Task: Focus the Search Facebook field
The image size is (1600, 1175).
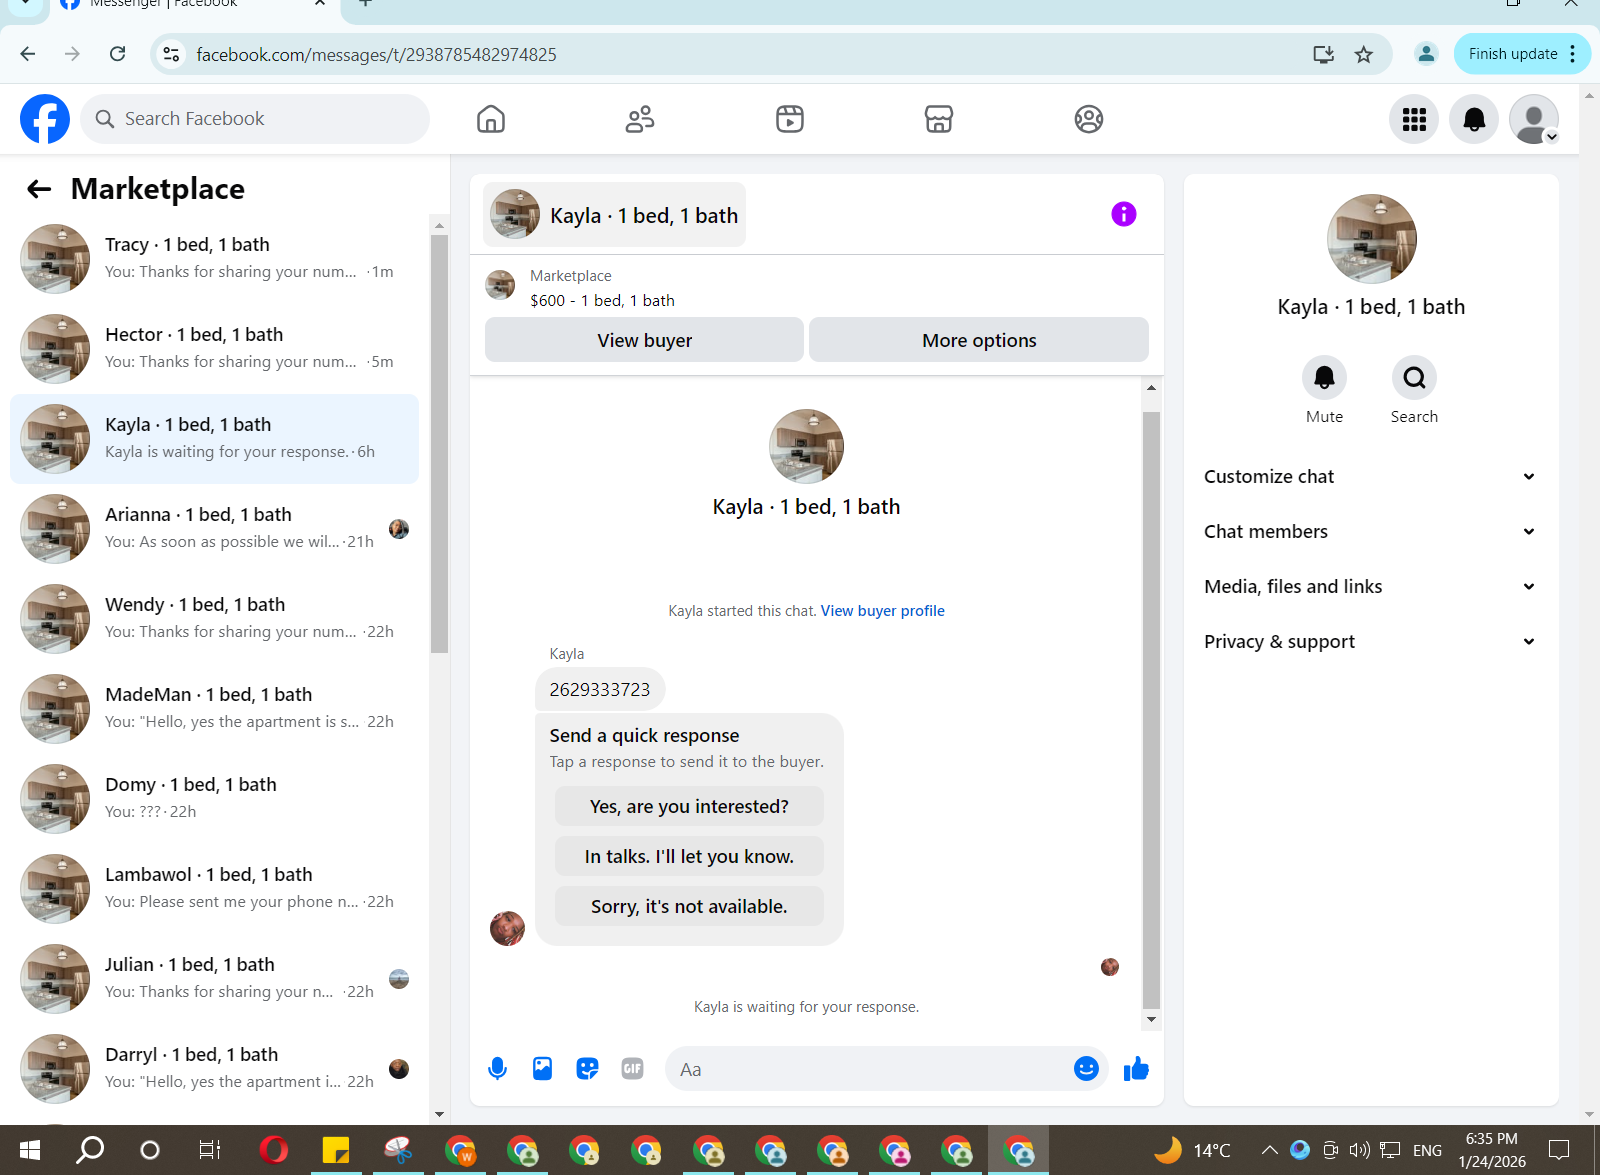Action: (255, 119)
